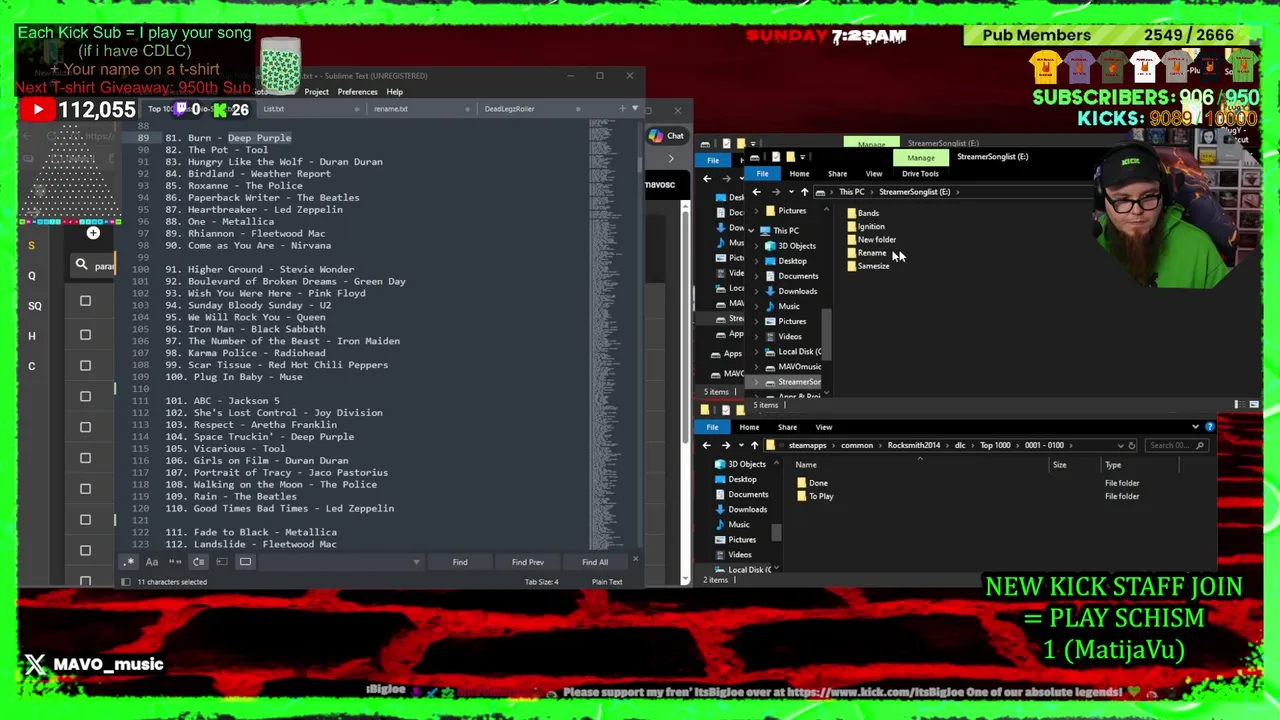Open Sublime Text Help menu
Viewport: 1280px width, 720px height.
pyautogui.click(x=395, y=92)
